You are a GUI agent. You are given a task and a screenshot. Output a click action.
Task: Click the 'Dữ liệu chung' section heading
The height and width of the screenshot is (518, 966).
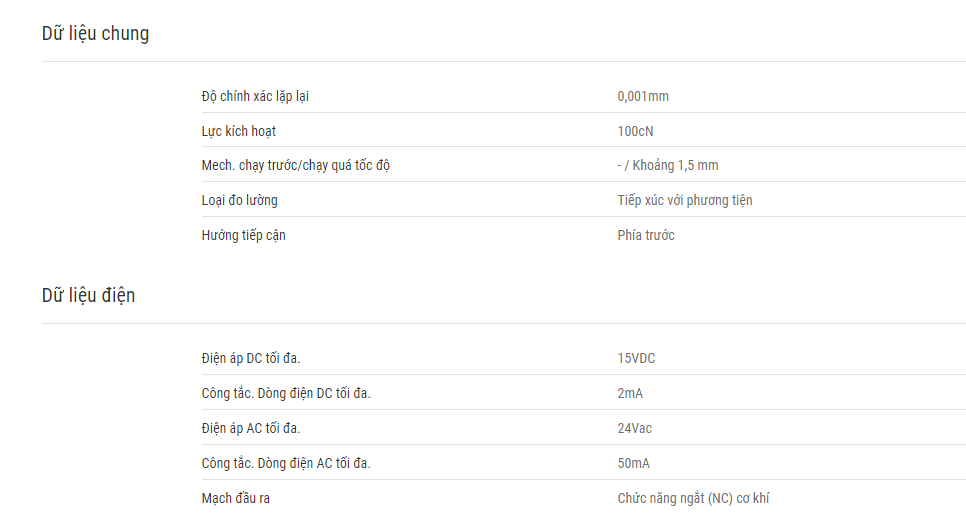click(95, 33)
